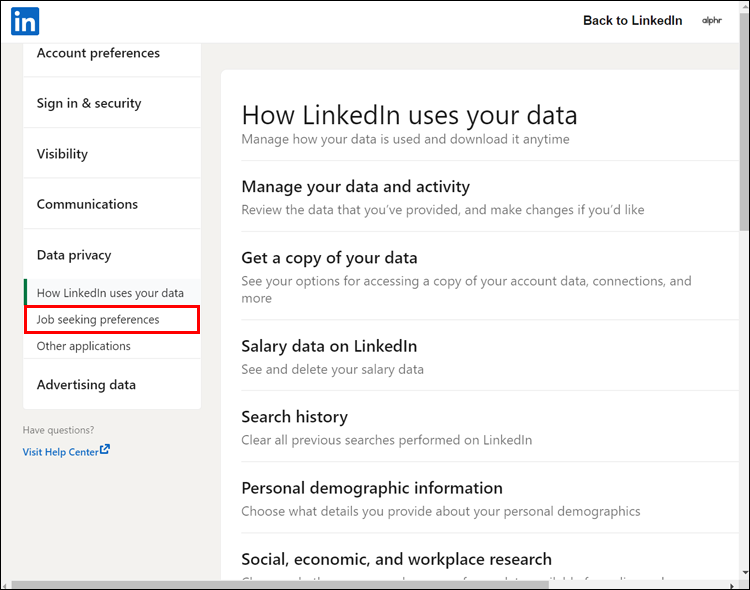
Task: Click the horizontal scrollbar at bottom
Action: pos(280,584)
